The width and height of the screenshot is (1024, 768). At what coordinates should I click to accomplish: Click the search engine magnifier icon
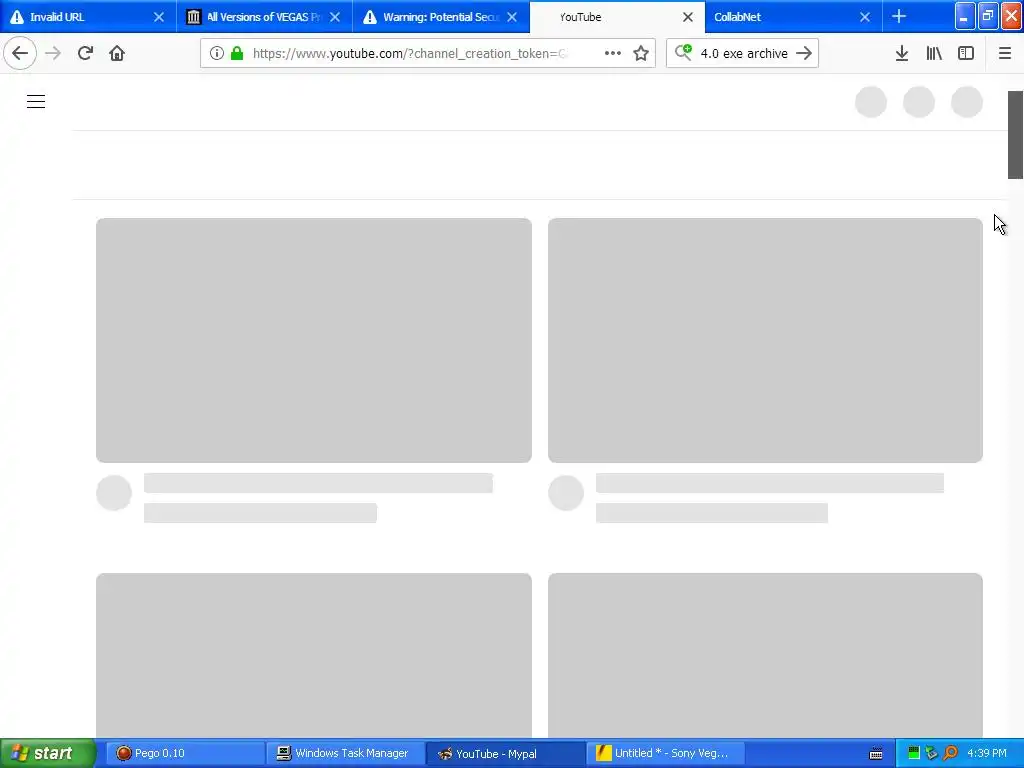[x=683, y=52]
